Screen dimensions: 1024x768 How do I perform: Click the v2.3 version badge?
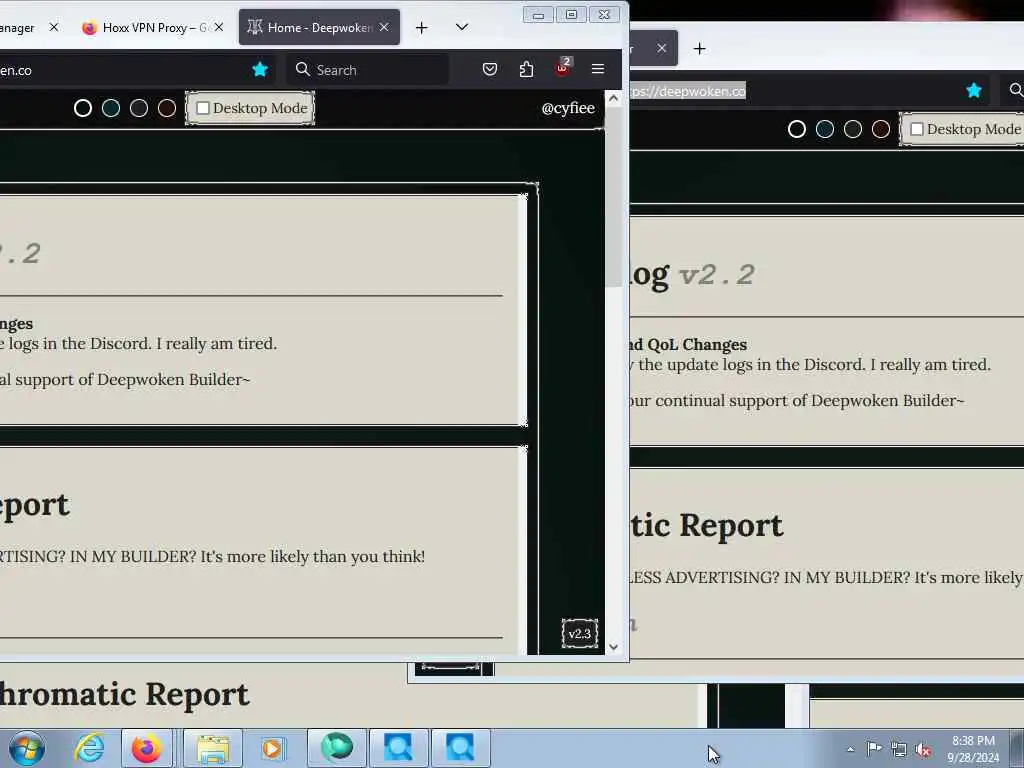tap(579, 633)
